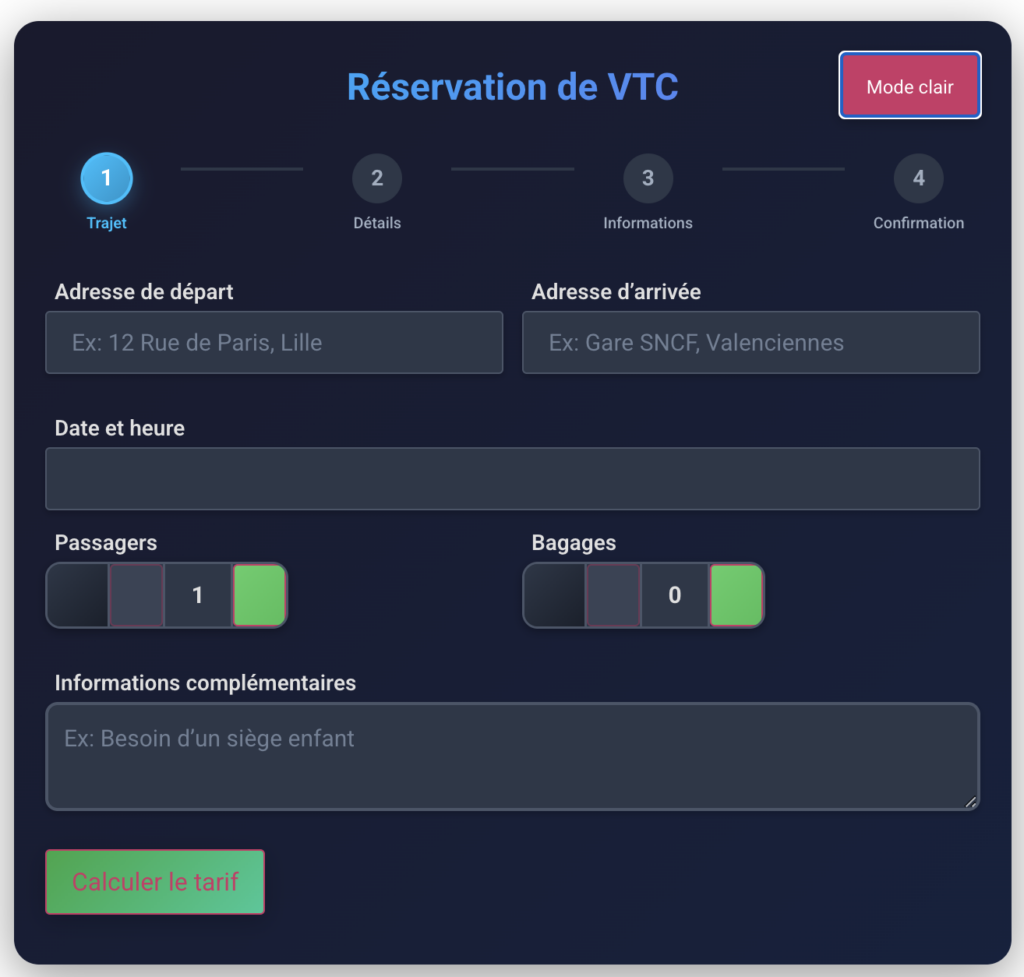Focus the 'Adresse de départ' input field
The width and height of the screenshot is (1024, 977).
tap(274, 342)
